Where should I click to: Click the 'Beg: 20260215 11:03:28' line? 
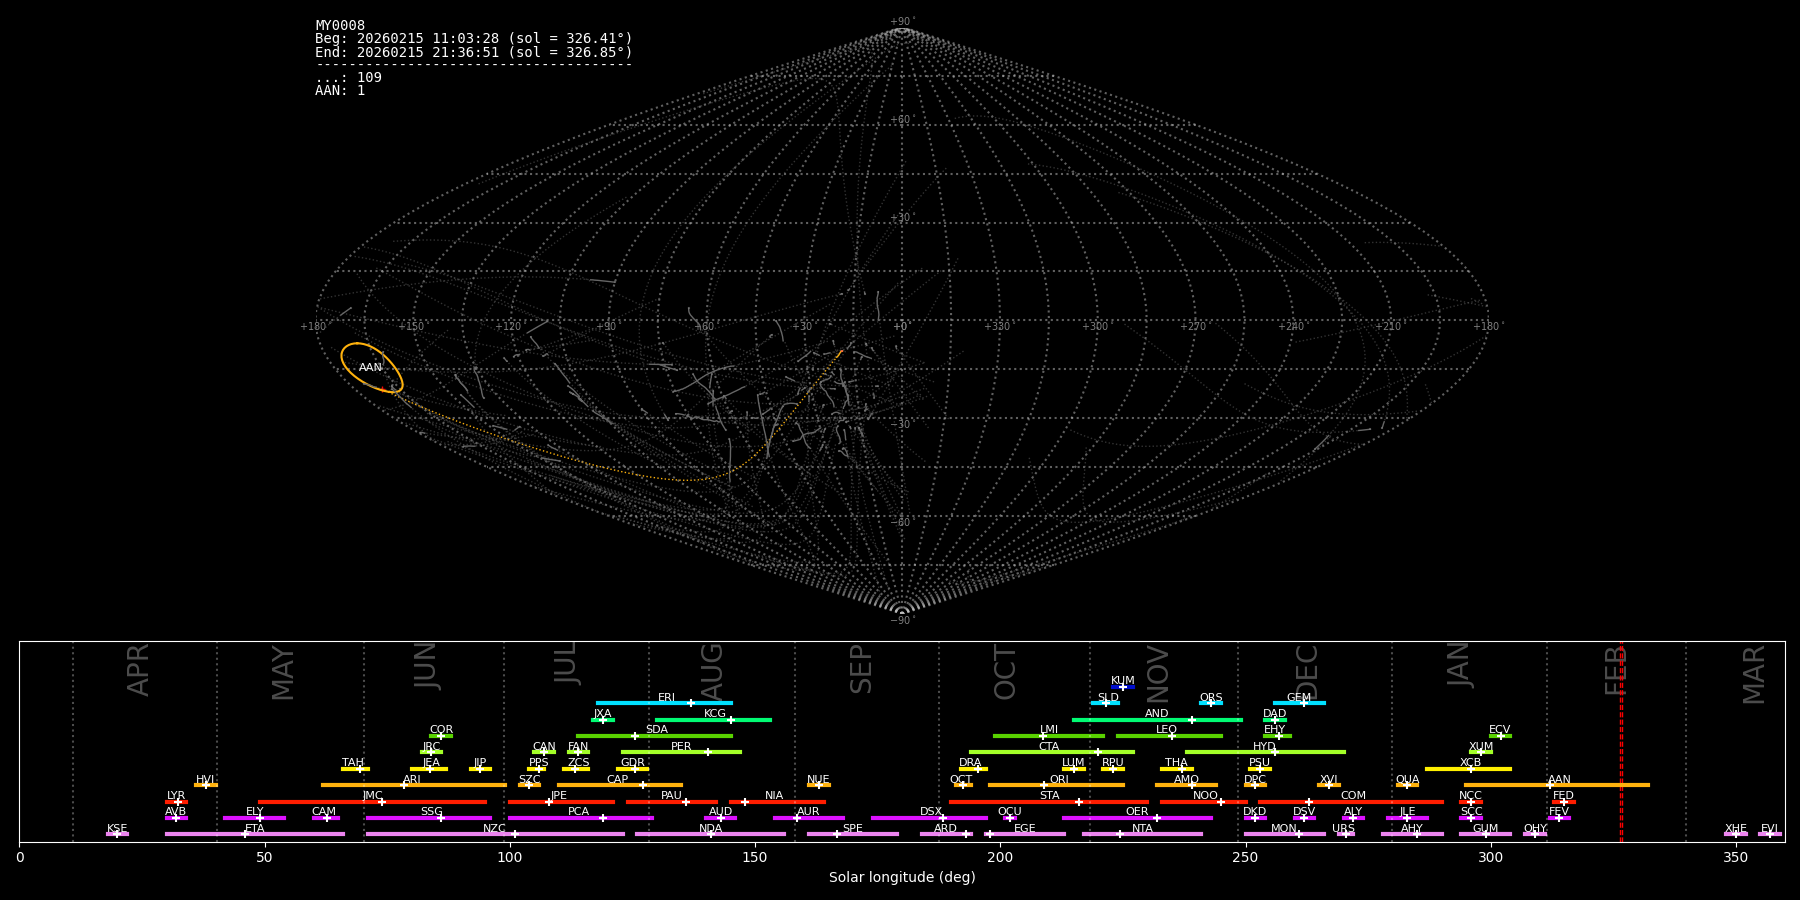(x=474, y=39)
